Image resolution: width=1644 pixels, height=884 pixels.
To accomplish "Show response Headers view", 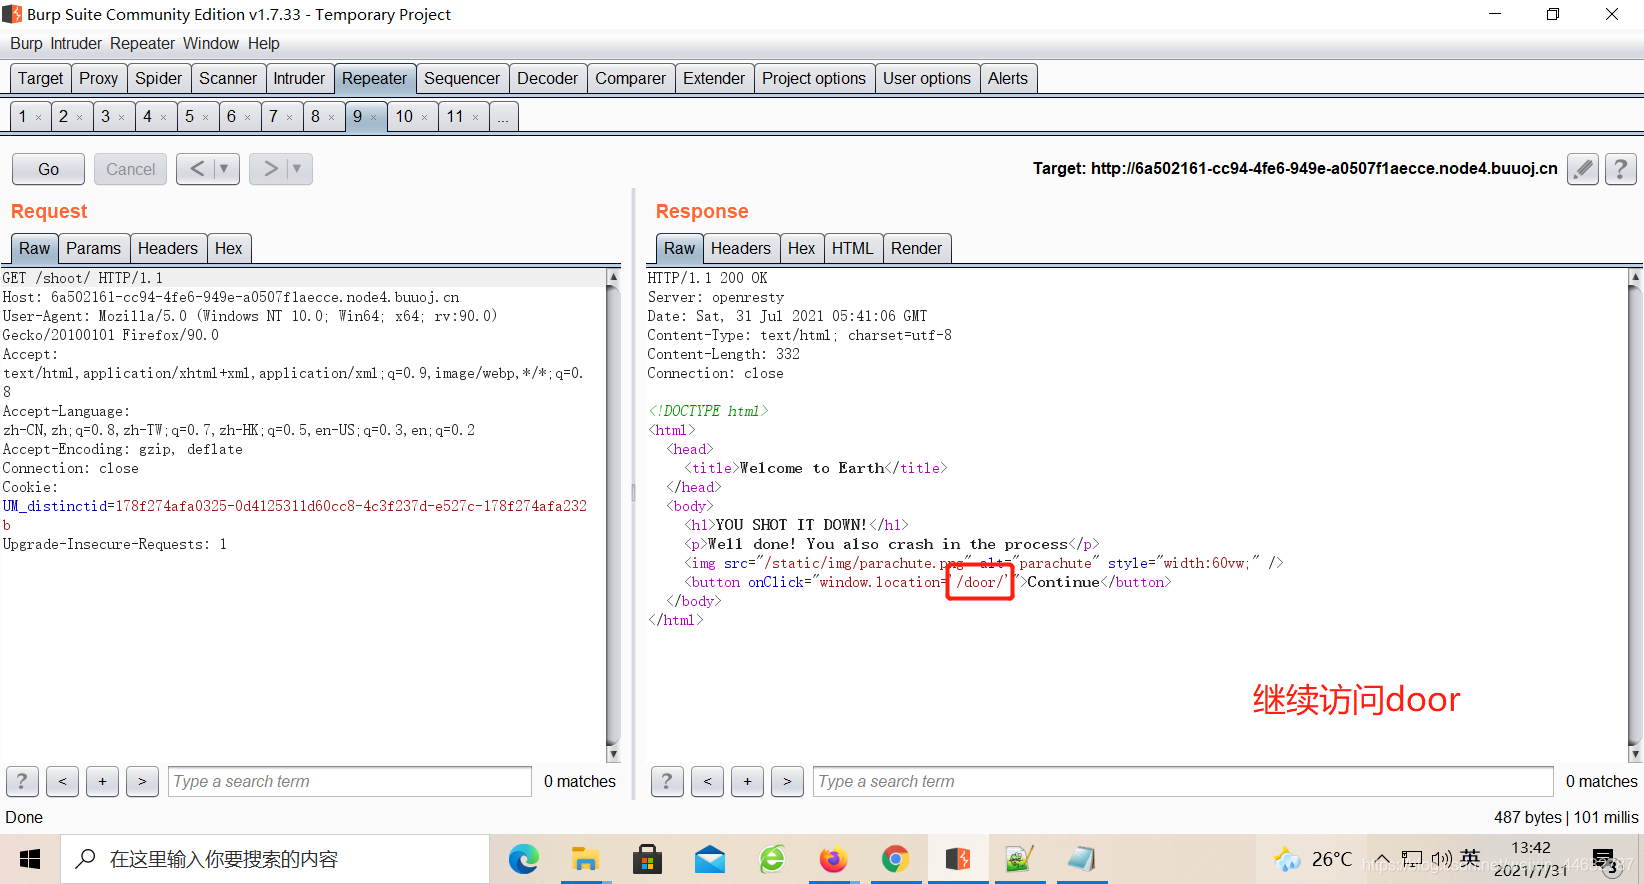I will tap(740, 248).
